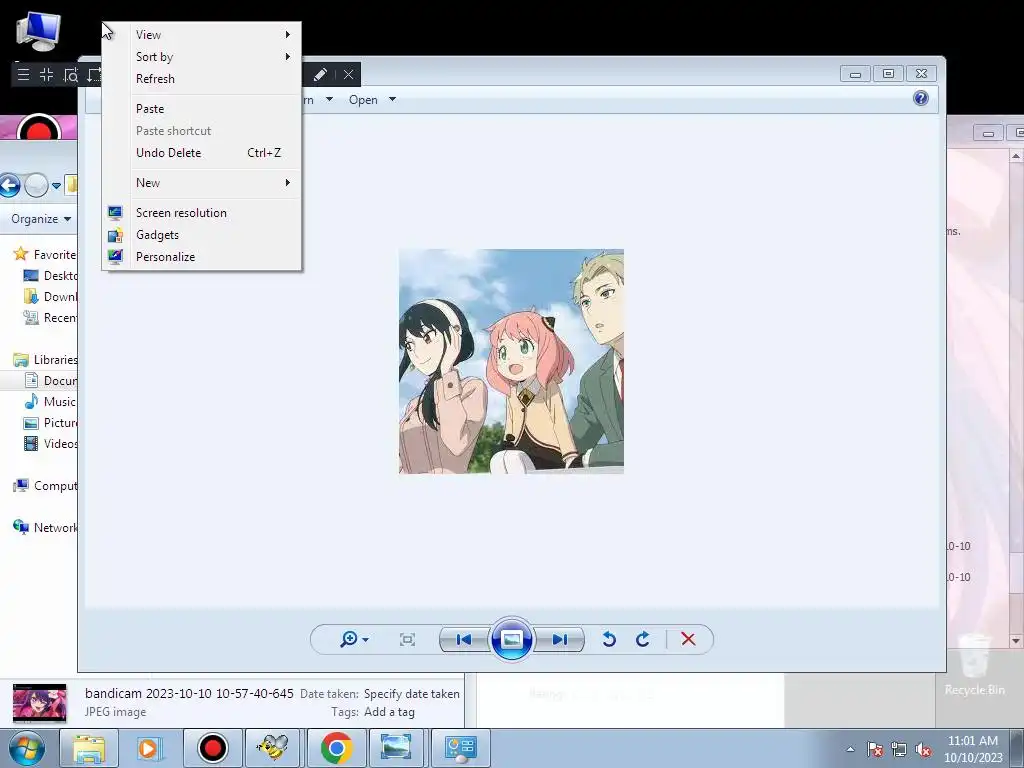Delete the photo with the red X

(x=688, y=639)
